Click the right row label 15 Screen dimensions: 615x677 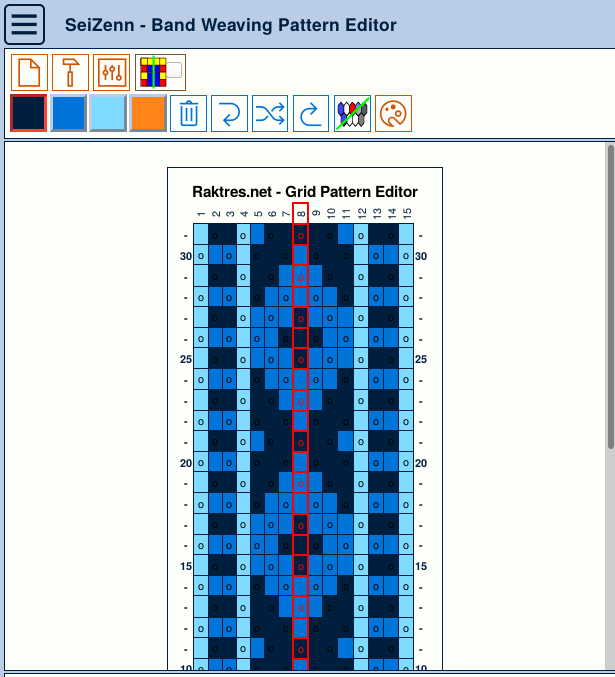[421, 566]
